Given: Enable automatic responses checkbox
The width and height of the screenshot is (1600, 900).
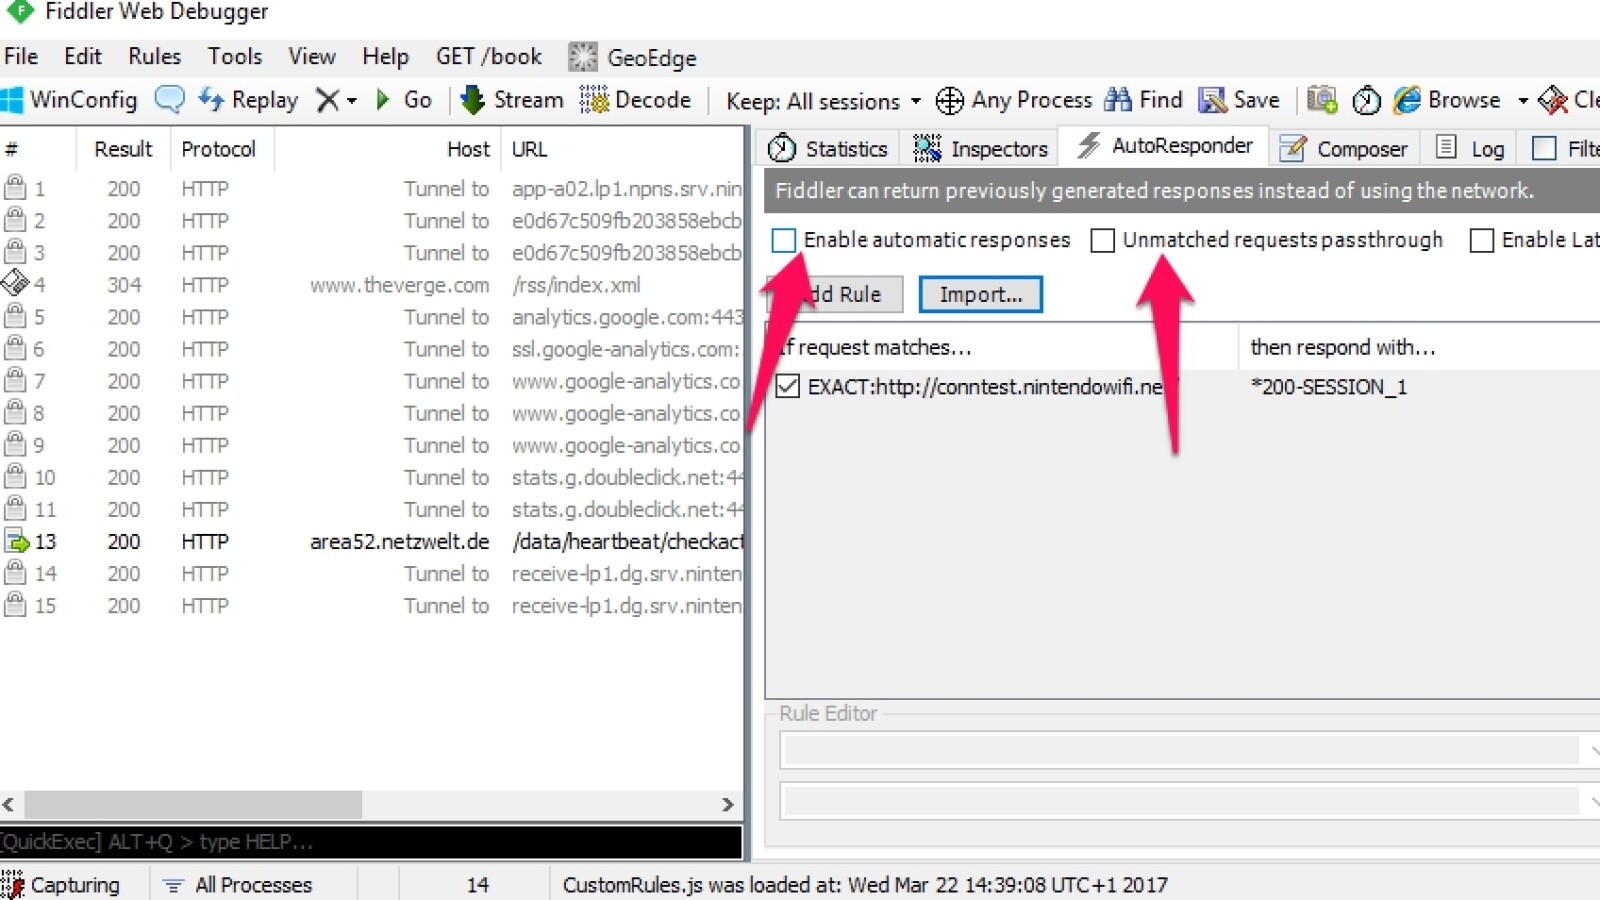Looking at the screenshot, I should coord(783,240).
